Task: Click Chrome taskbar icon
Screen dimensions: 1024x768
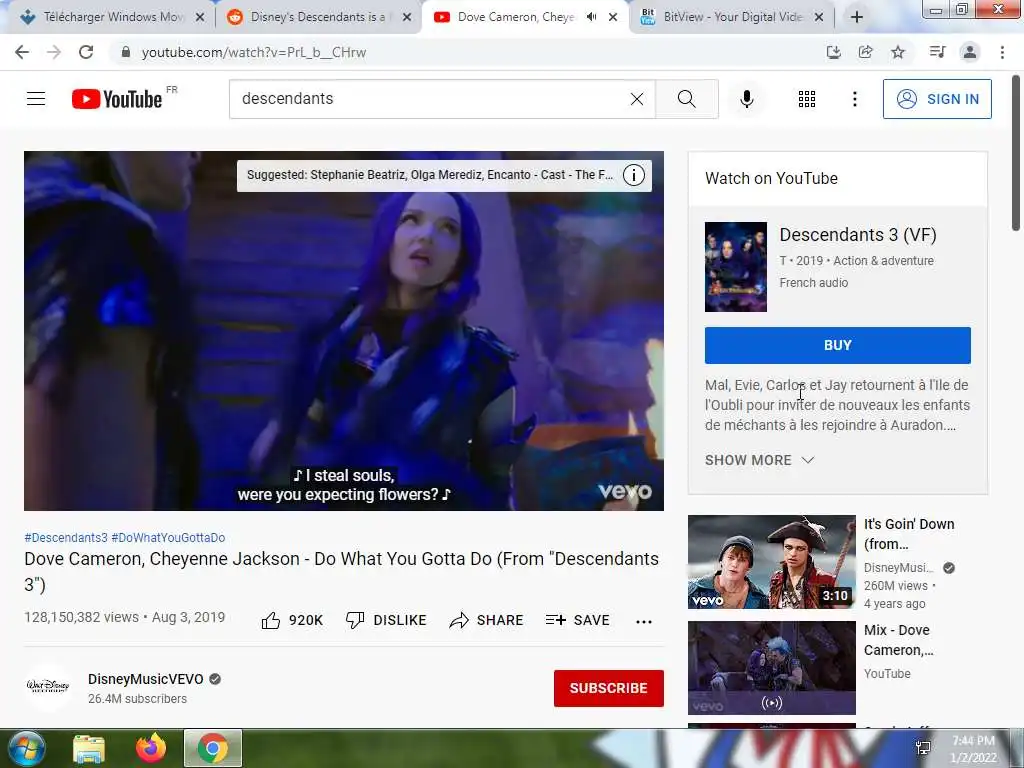Action: (x=213, y=748)
